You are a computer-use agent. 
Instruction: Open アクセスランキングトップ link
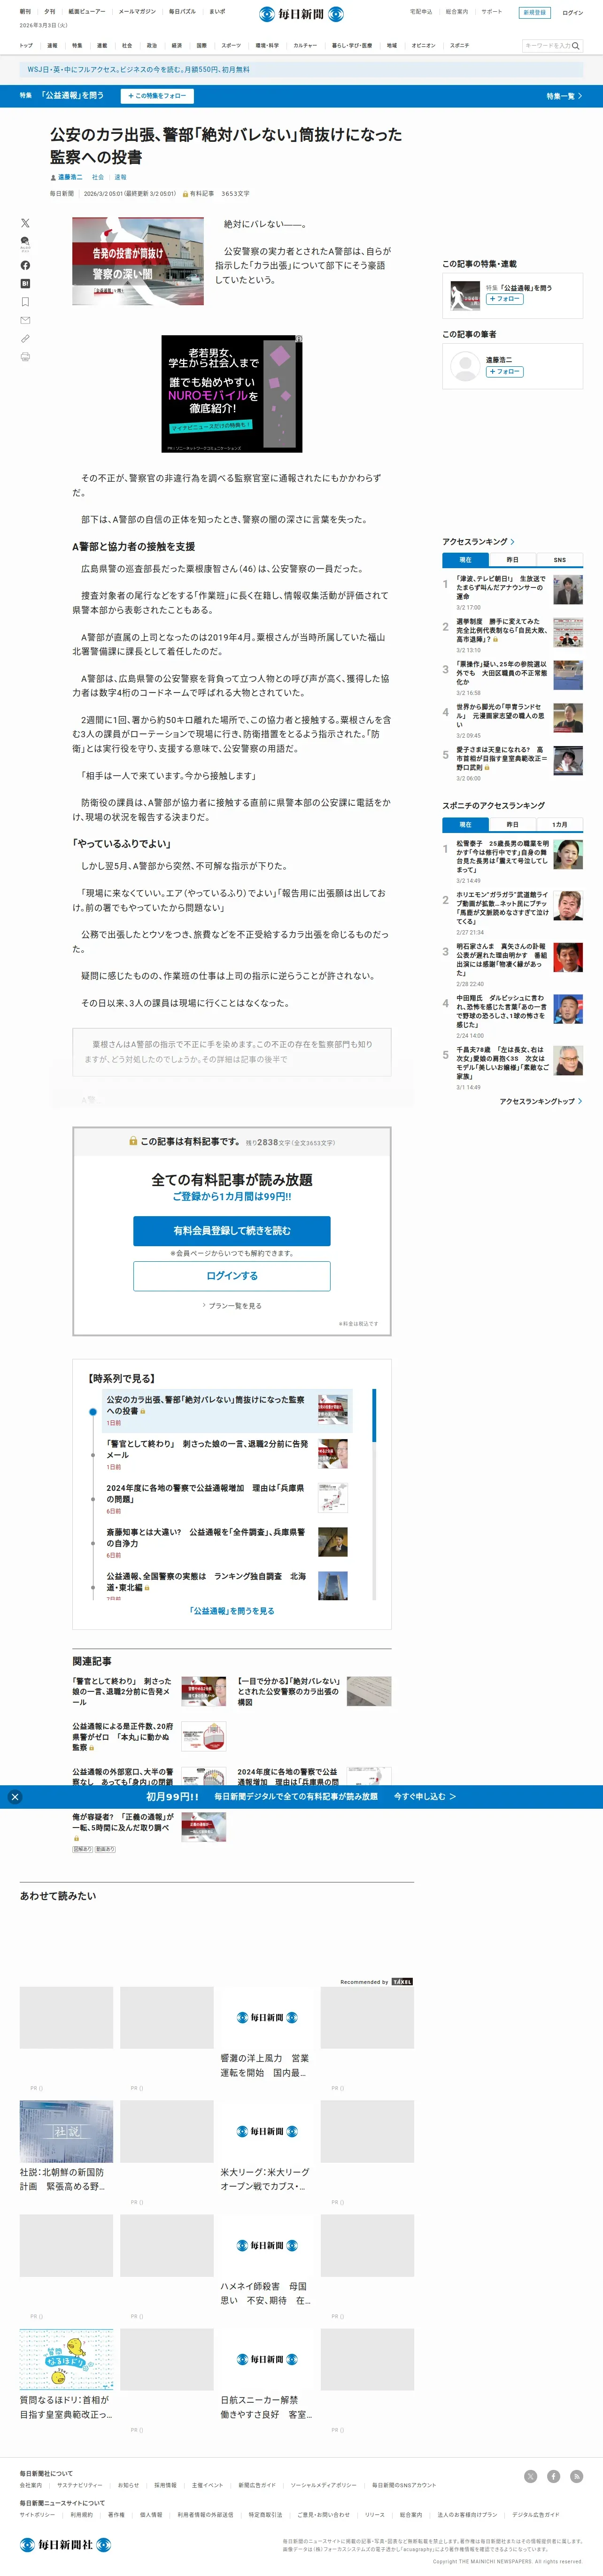coord(540,1101)
